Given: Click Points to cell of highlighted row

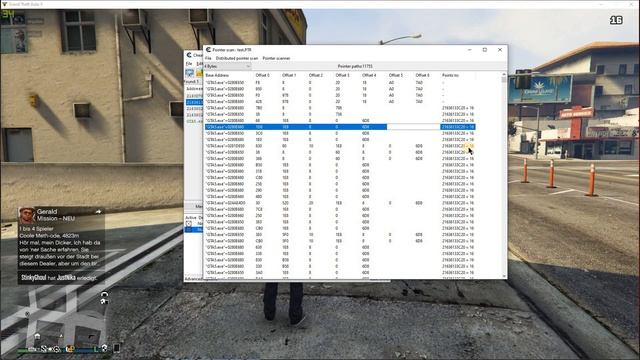Looking at the screenshot, I should [x=458, y=127].
